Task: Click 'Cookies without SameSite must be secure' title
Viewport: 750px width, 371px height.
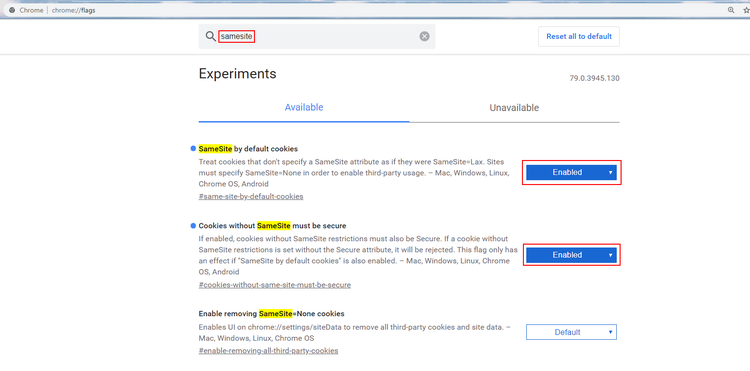Action: (272, 225)
